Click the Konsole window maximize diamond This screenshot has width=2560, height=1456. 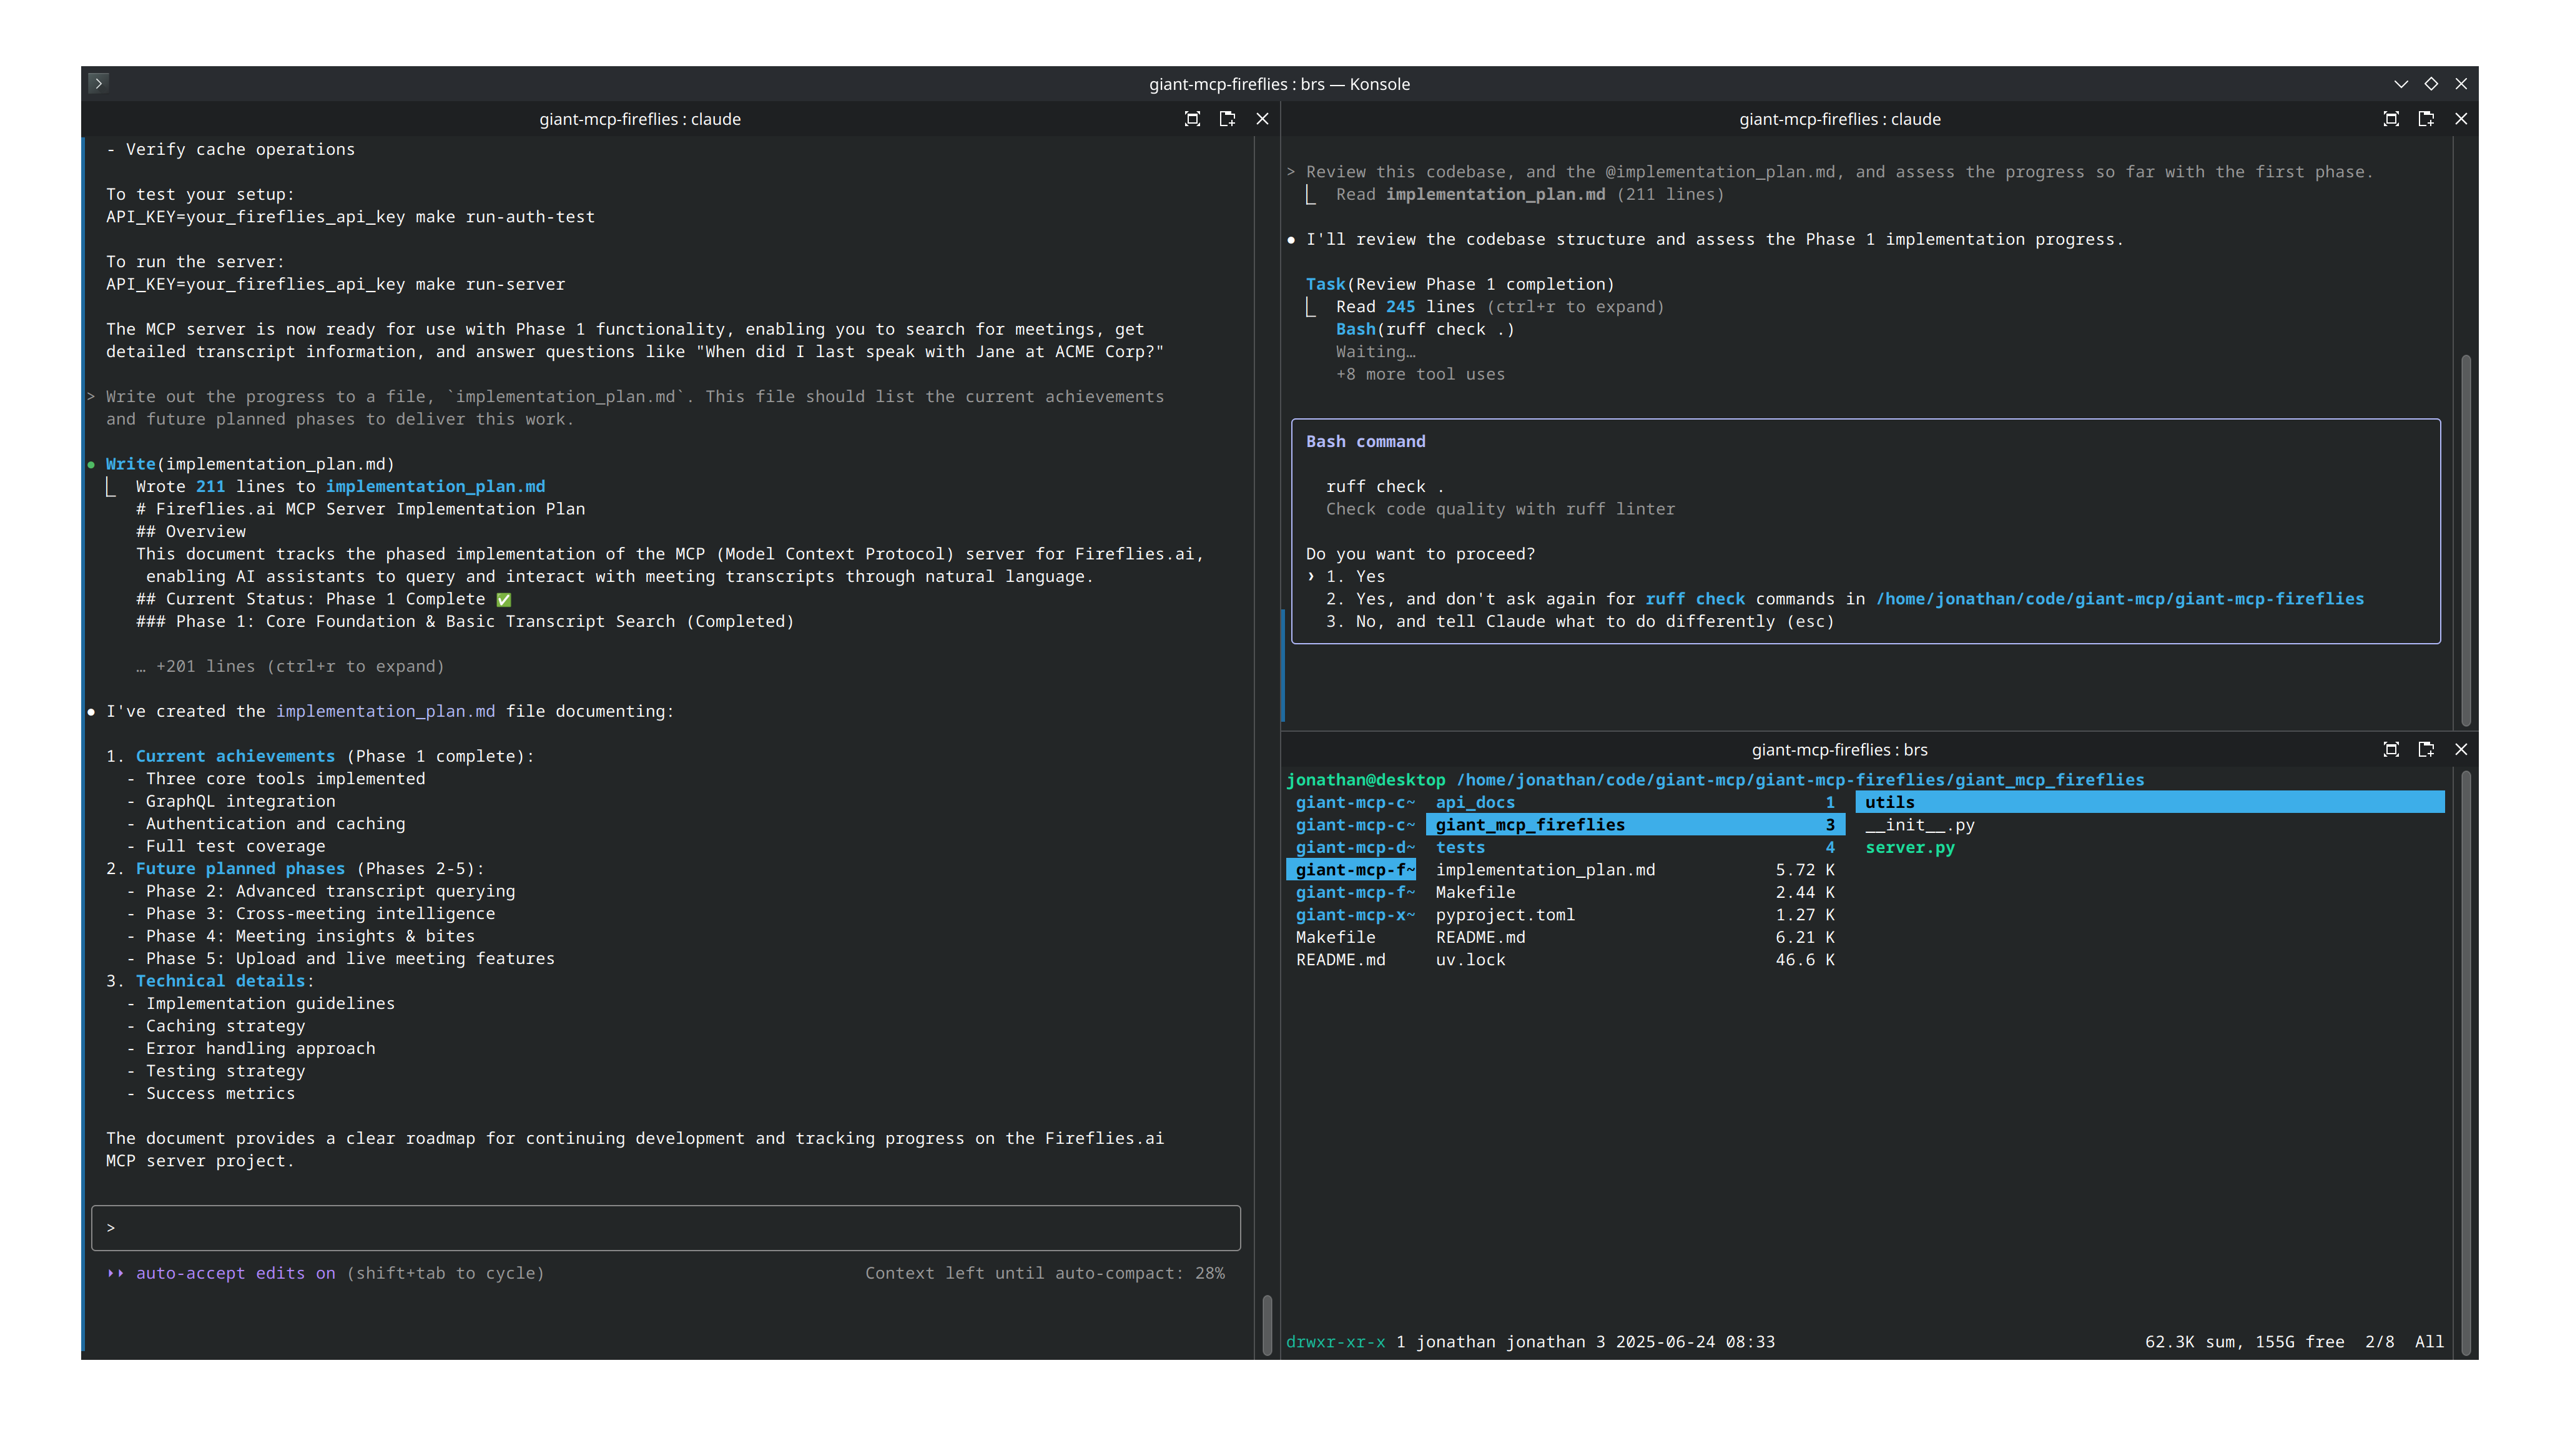pos(2431,84)
